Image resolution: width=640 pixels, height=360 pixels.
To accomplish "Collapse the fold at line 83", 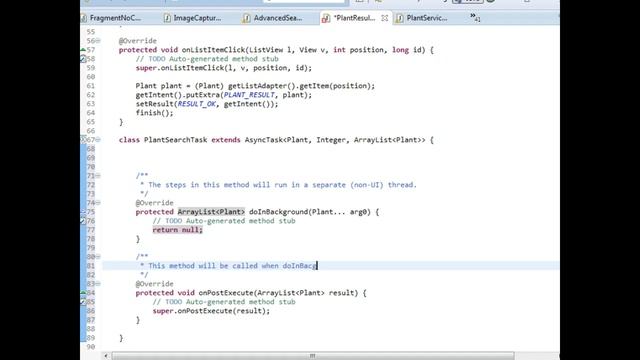I will click(98, 284).
